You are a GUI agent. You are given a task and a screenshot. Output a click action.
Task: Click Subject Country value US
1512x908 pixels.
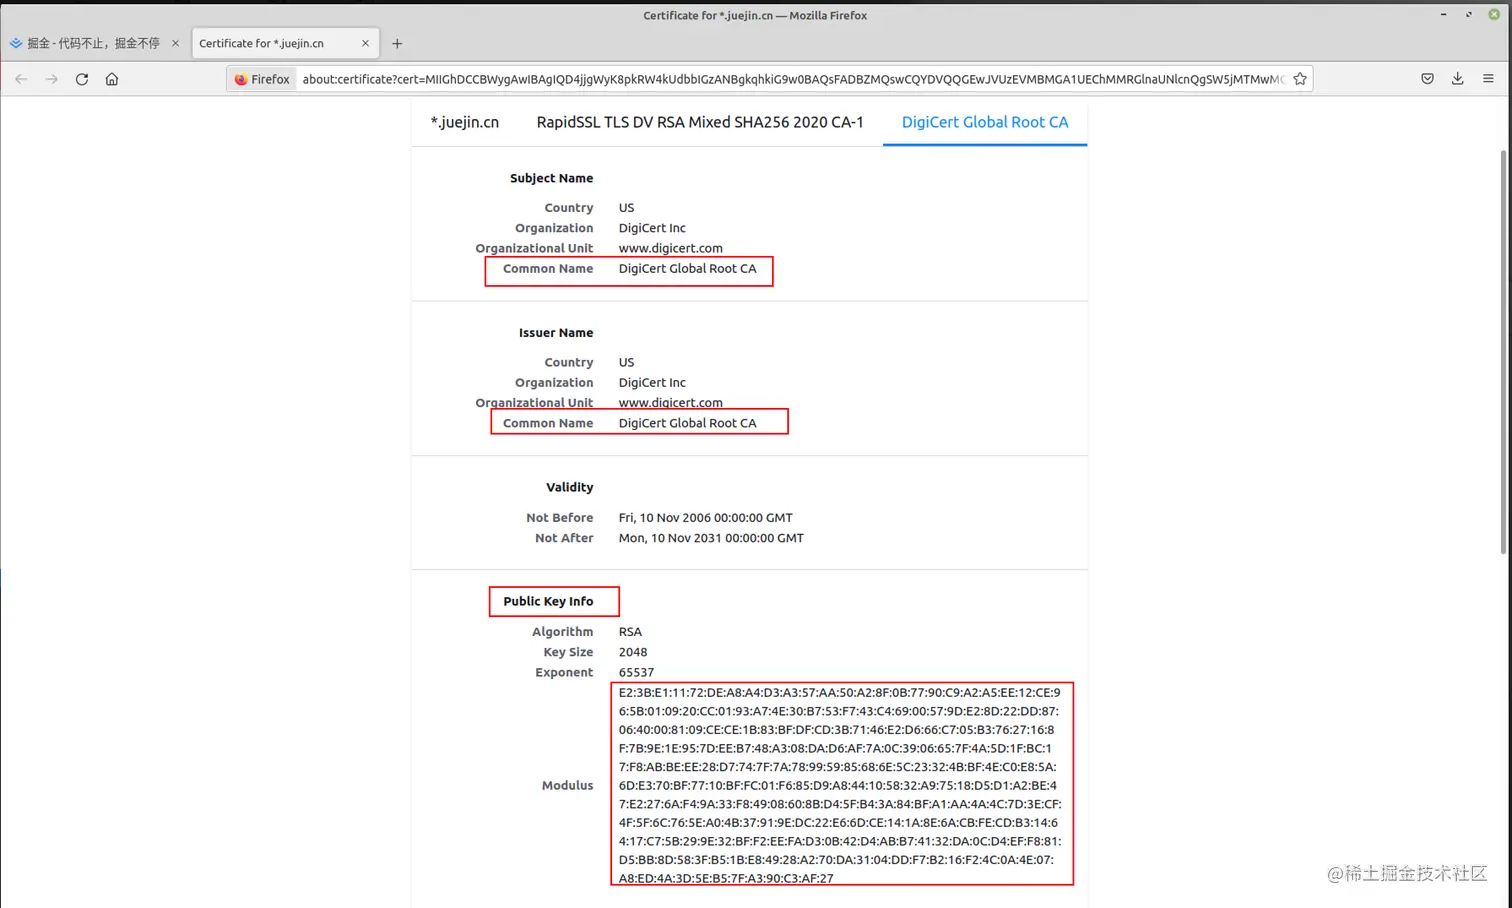pyautogui.click(x=626, y=208)
